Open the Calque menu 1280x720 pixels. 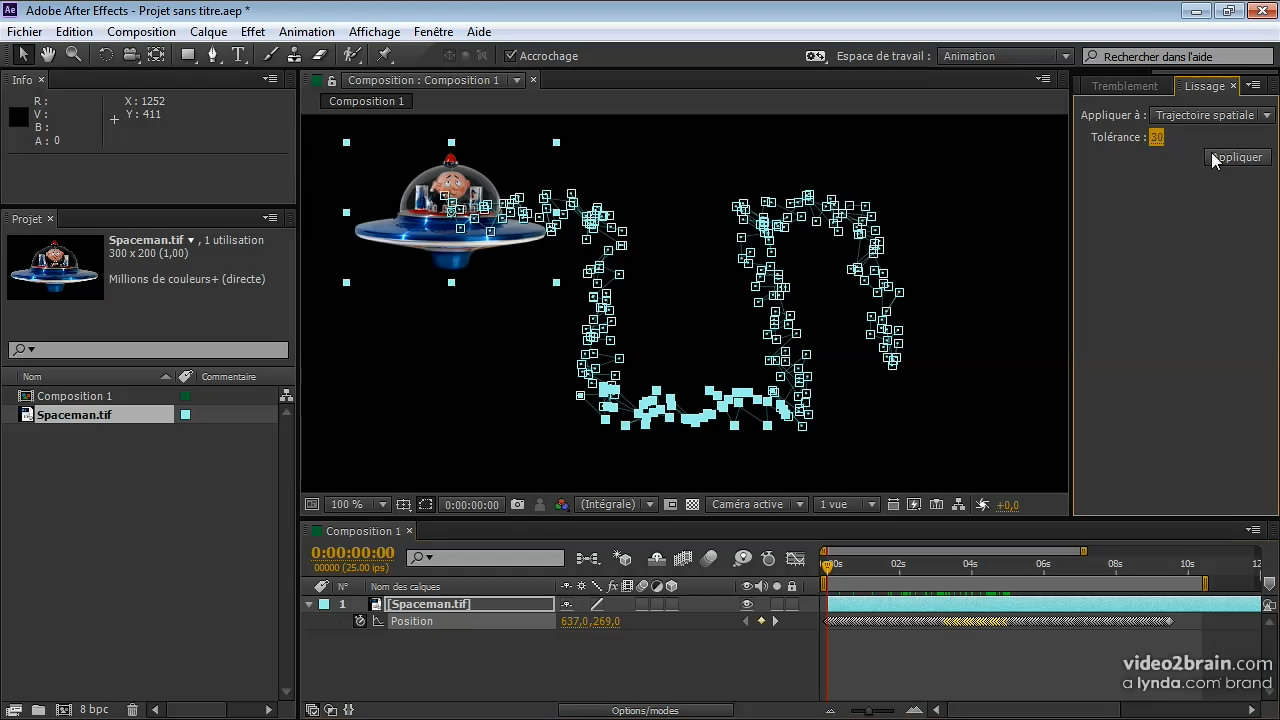point(208,32)
